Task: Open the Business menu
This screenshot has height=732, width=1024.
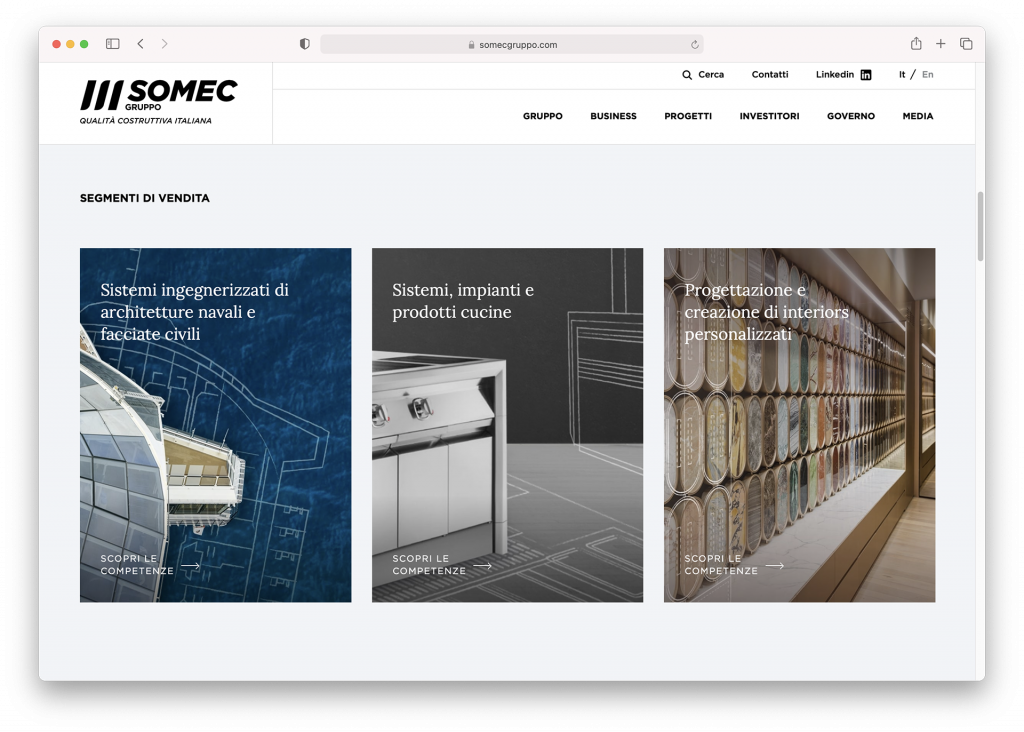Action: 613,116
